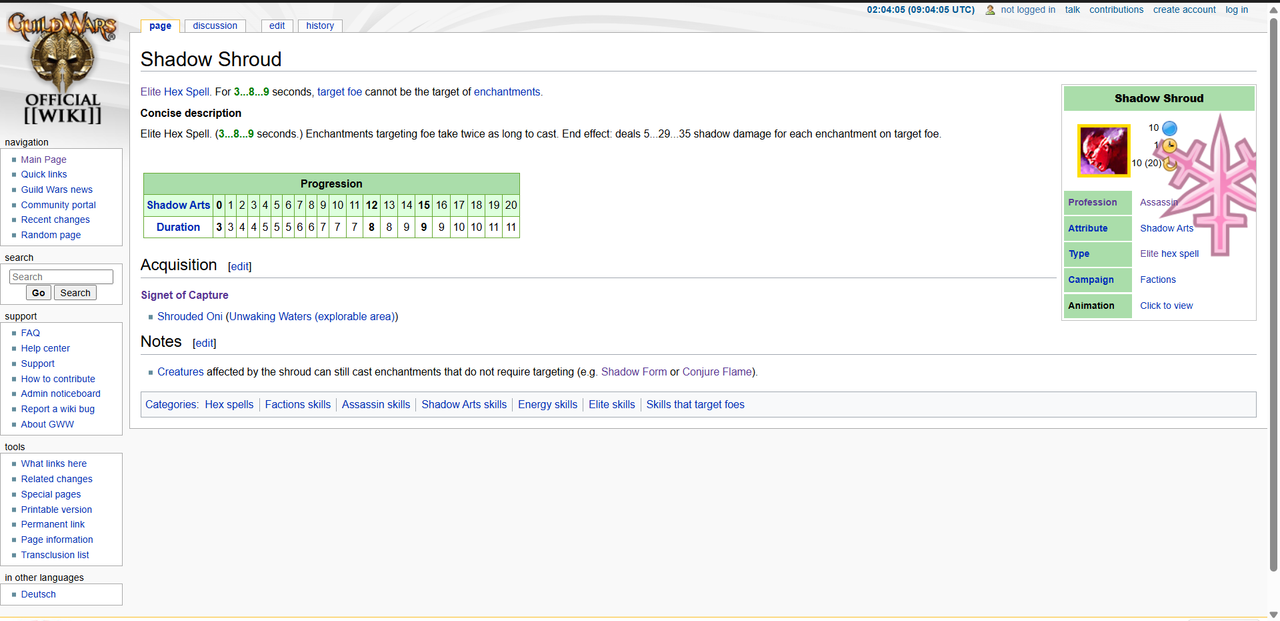
Task: Open Special pages
Action: point(51,495)
